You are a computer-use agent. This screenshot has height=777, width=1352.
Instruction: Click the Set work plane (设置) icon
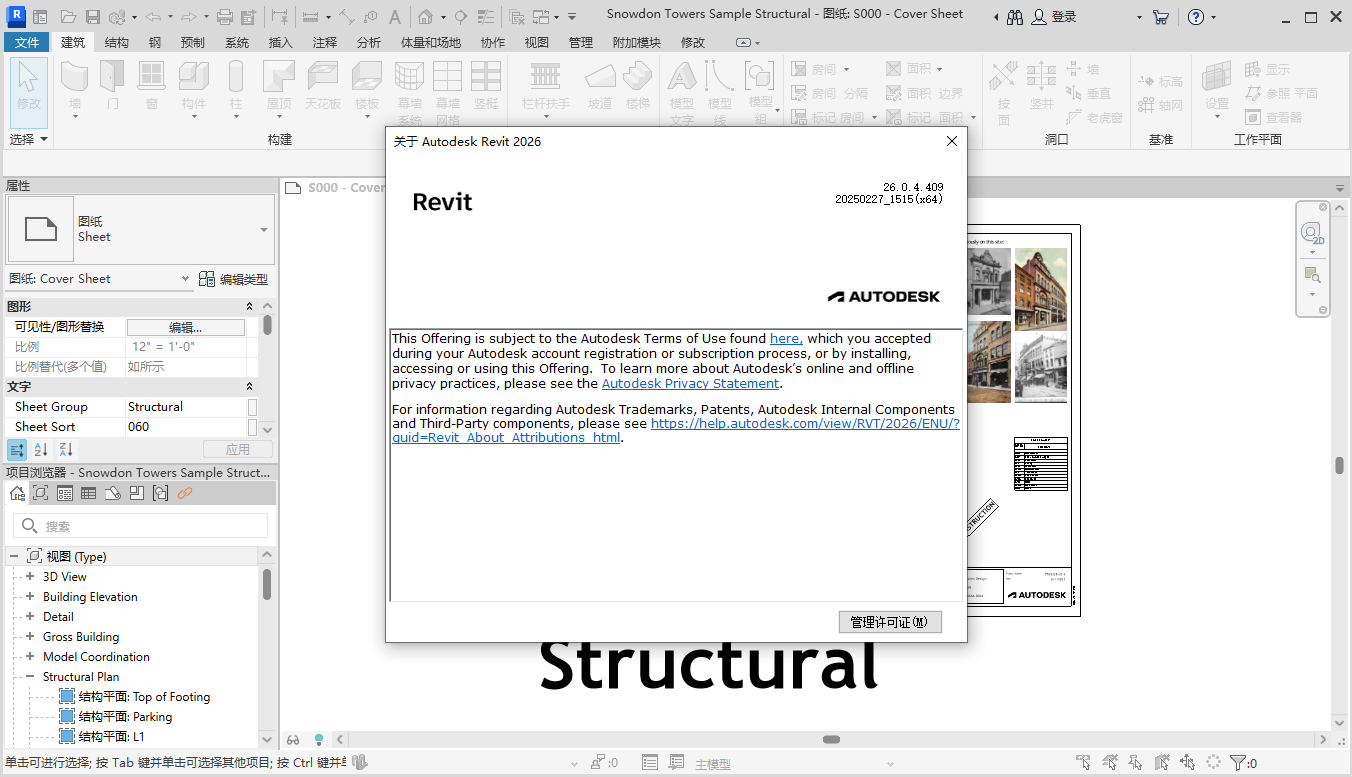[1217, 86]
